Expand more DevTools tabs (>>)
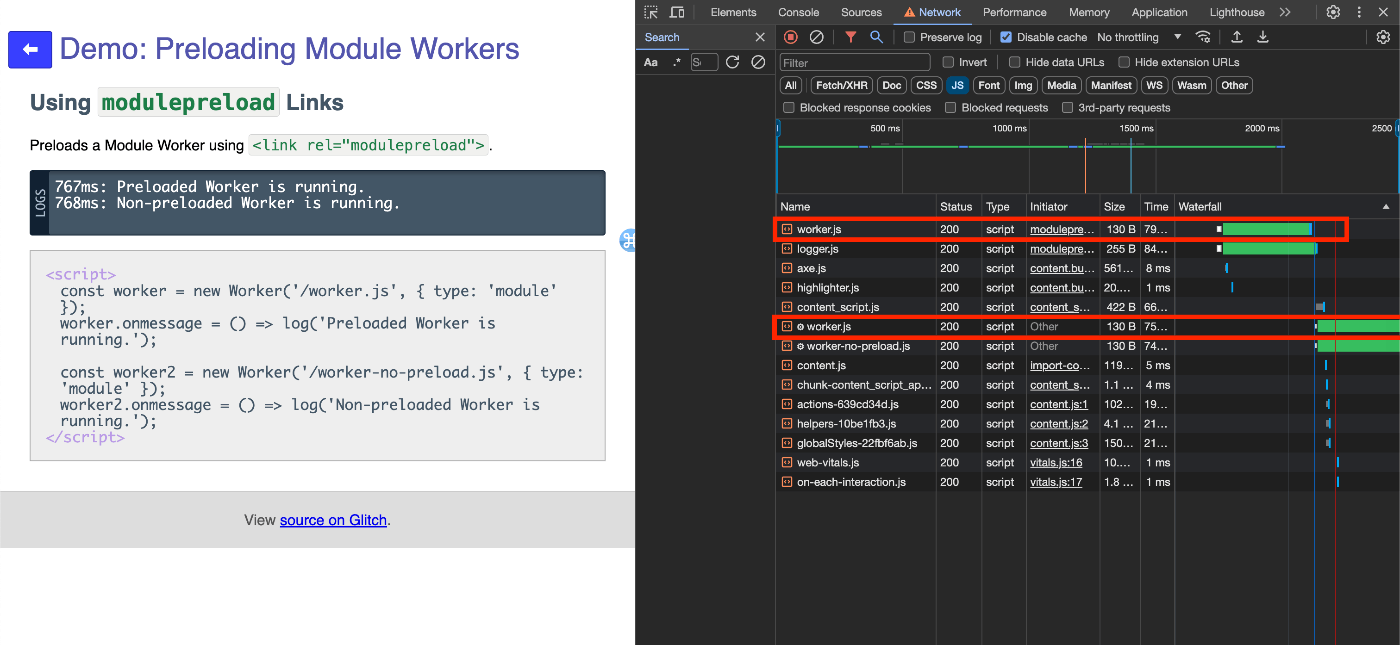Image resolution: width=1400 pixels, height=645 pixels. click(x=1285, y=12)
